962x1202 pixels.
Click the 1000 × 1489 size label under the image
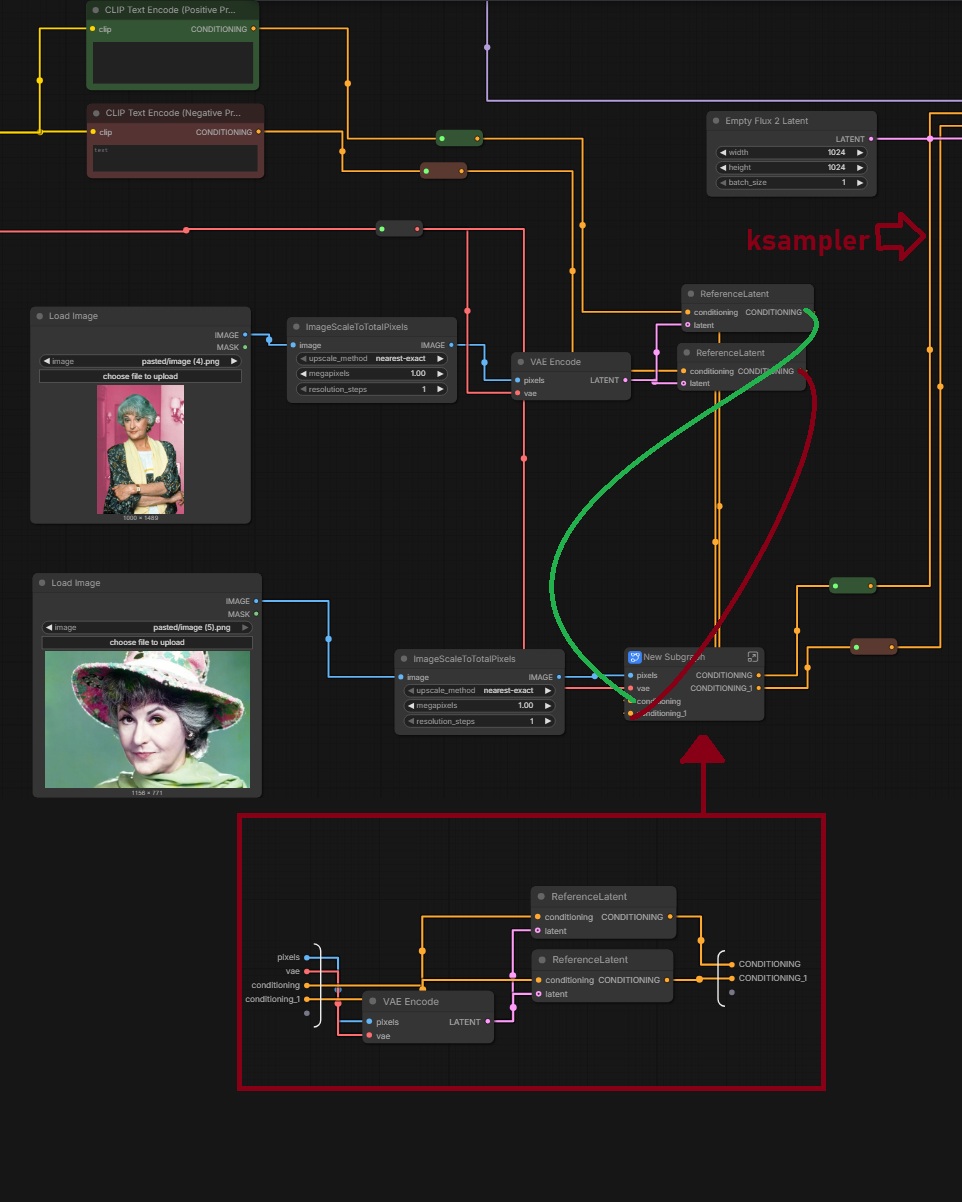[x=140, y=518]
